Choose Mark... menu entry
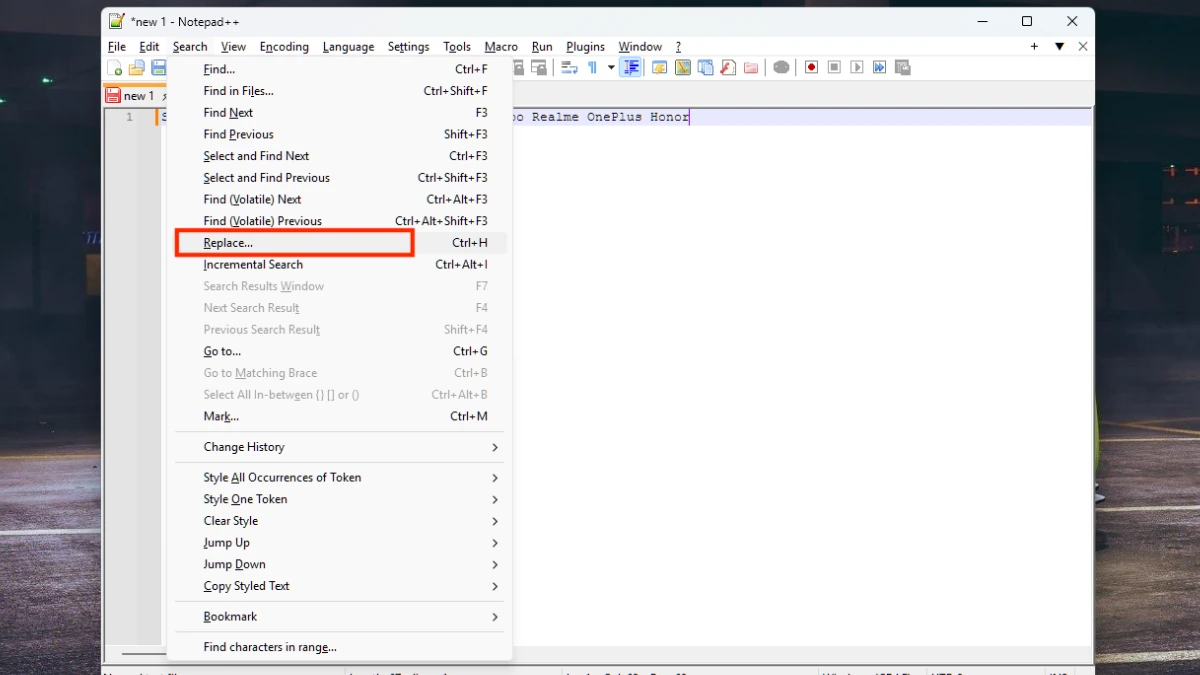Image resolution: width=1200 pixels, height=675 pixels. 340,416
